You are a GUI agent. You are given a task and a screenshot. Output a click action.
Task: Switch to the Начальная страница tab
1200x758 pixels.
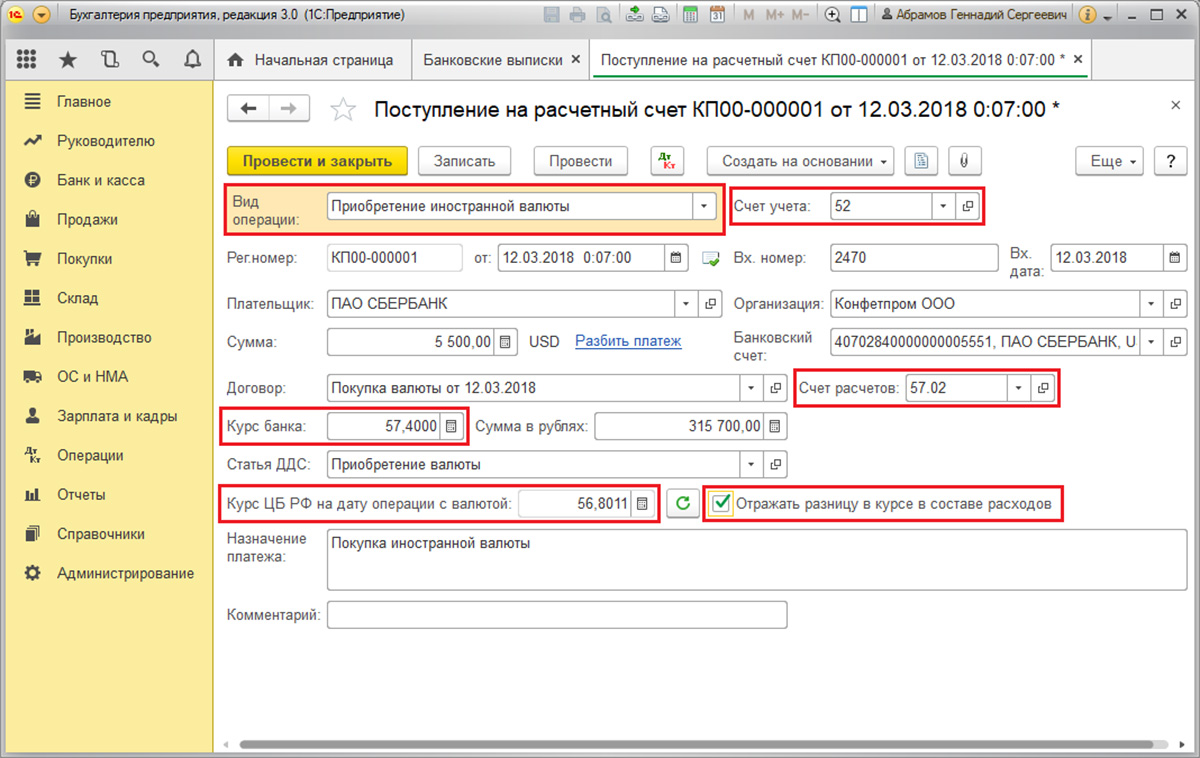click(x=311, y=60)
